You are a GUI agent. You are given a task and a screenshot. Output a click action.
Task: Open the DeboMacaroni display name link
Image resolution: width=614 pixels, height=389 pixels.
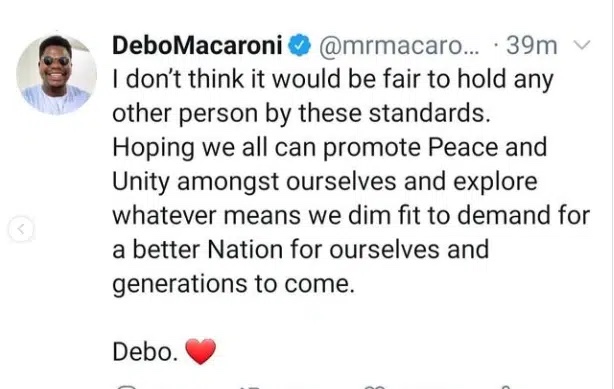(x=197, y=45)
